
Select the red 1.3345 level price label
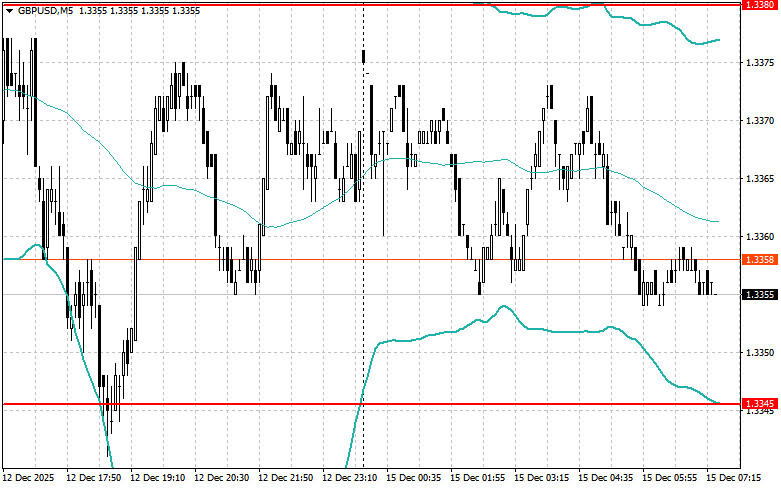click(x=760, y=403)
